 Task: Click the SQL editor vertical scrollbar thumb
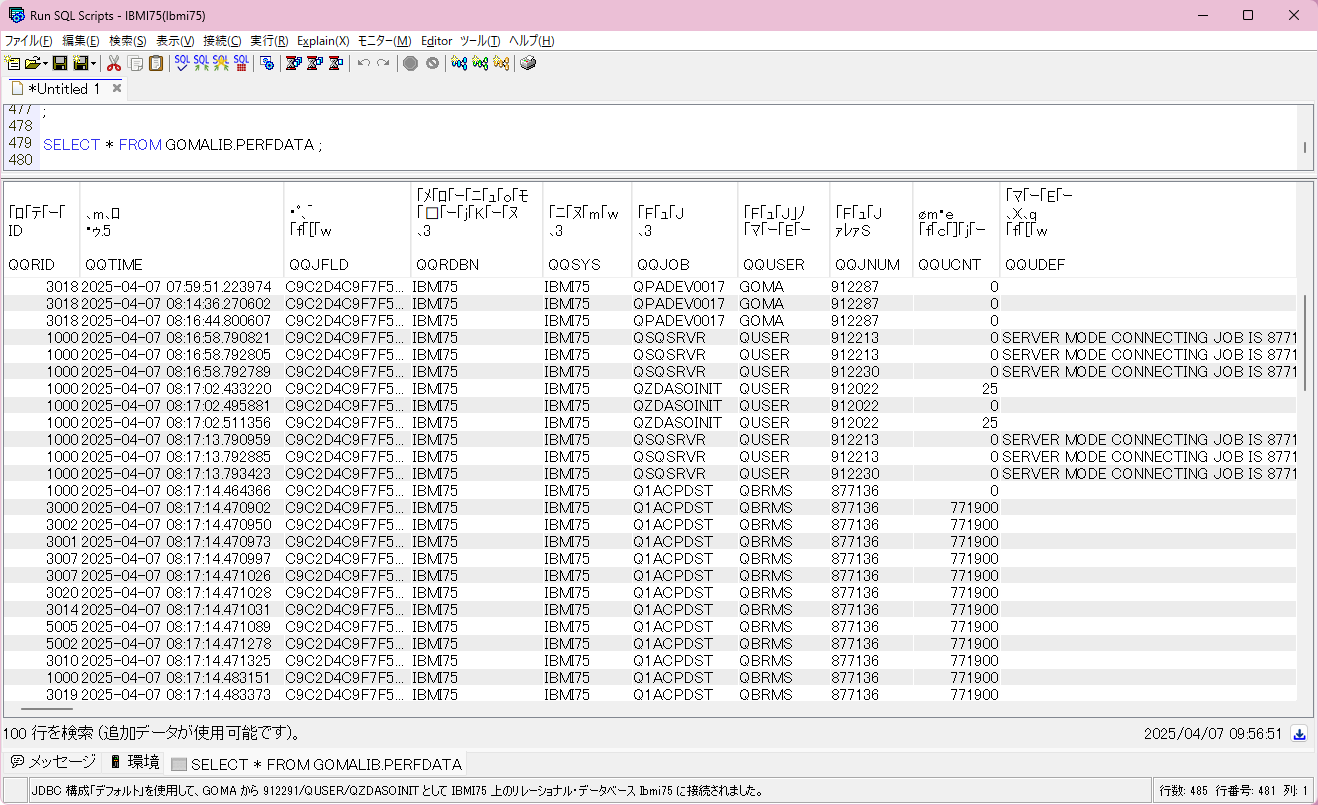point(1304,147)
